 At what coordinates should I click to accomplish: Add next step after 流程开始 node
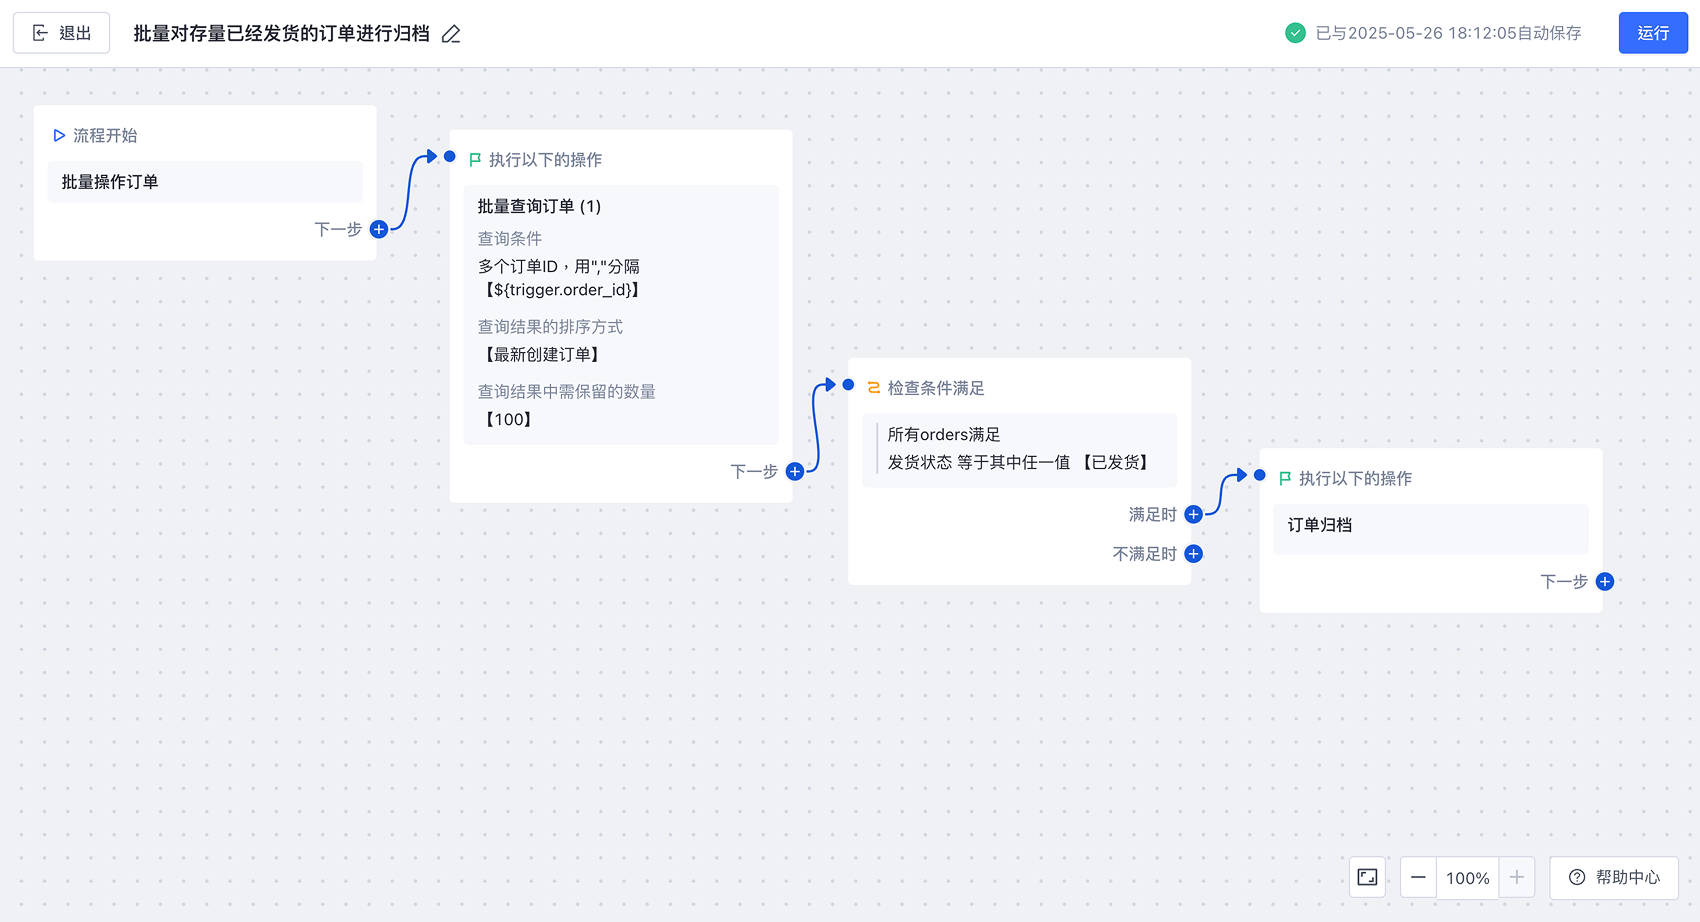[x=379, y=229]
